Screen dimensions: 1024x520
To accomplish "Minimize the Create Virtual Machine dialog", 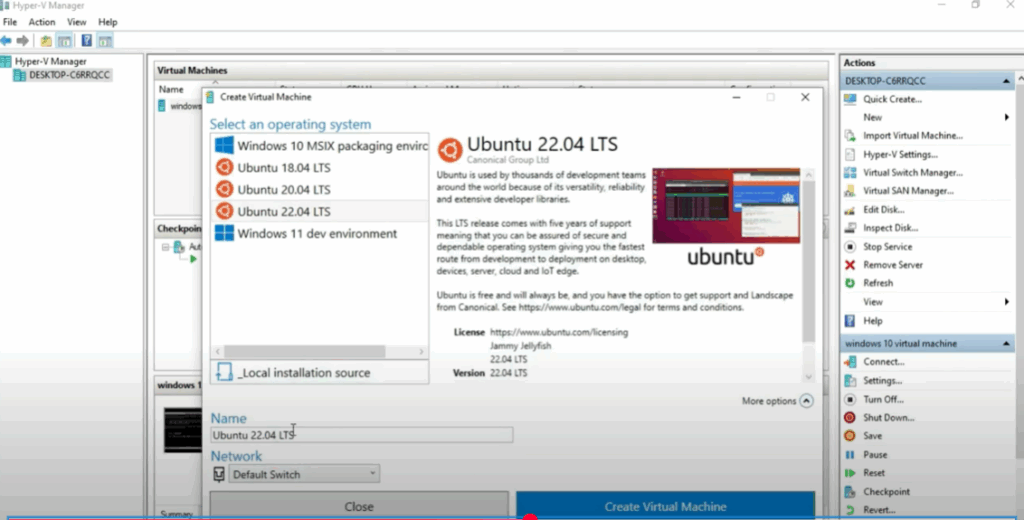I will pyautogui.click(x=737, y=97).
